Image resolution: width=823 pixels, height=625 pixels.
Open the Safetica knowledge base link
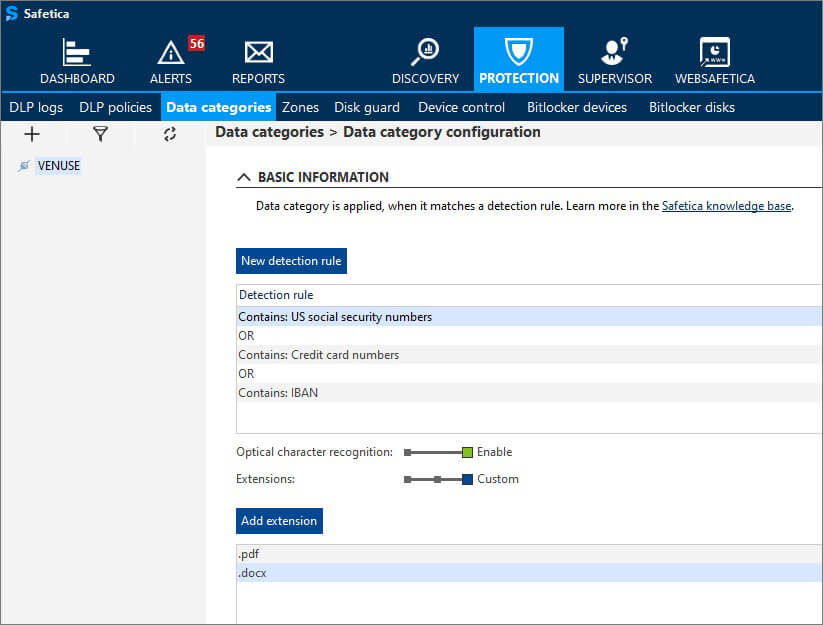tap(726, 206)
